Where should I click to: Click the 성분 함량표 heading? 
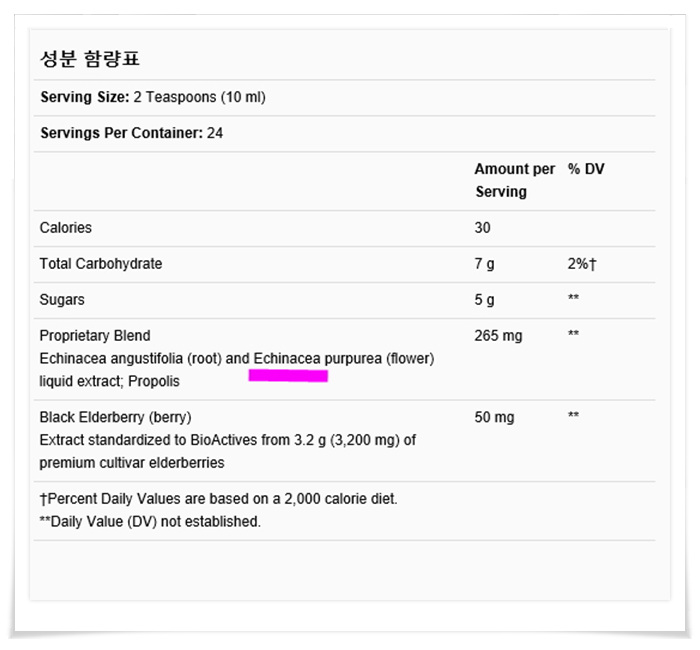pyautogui.click(x=90, y=58)
